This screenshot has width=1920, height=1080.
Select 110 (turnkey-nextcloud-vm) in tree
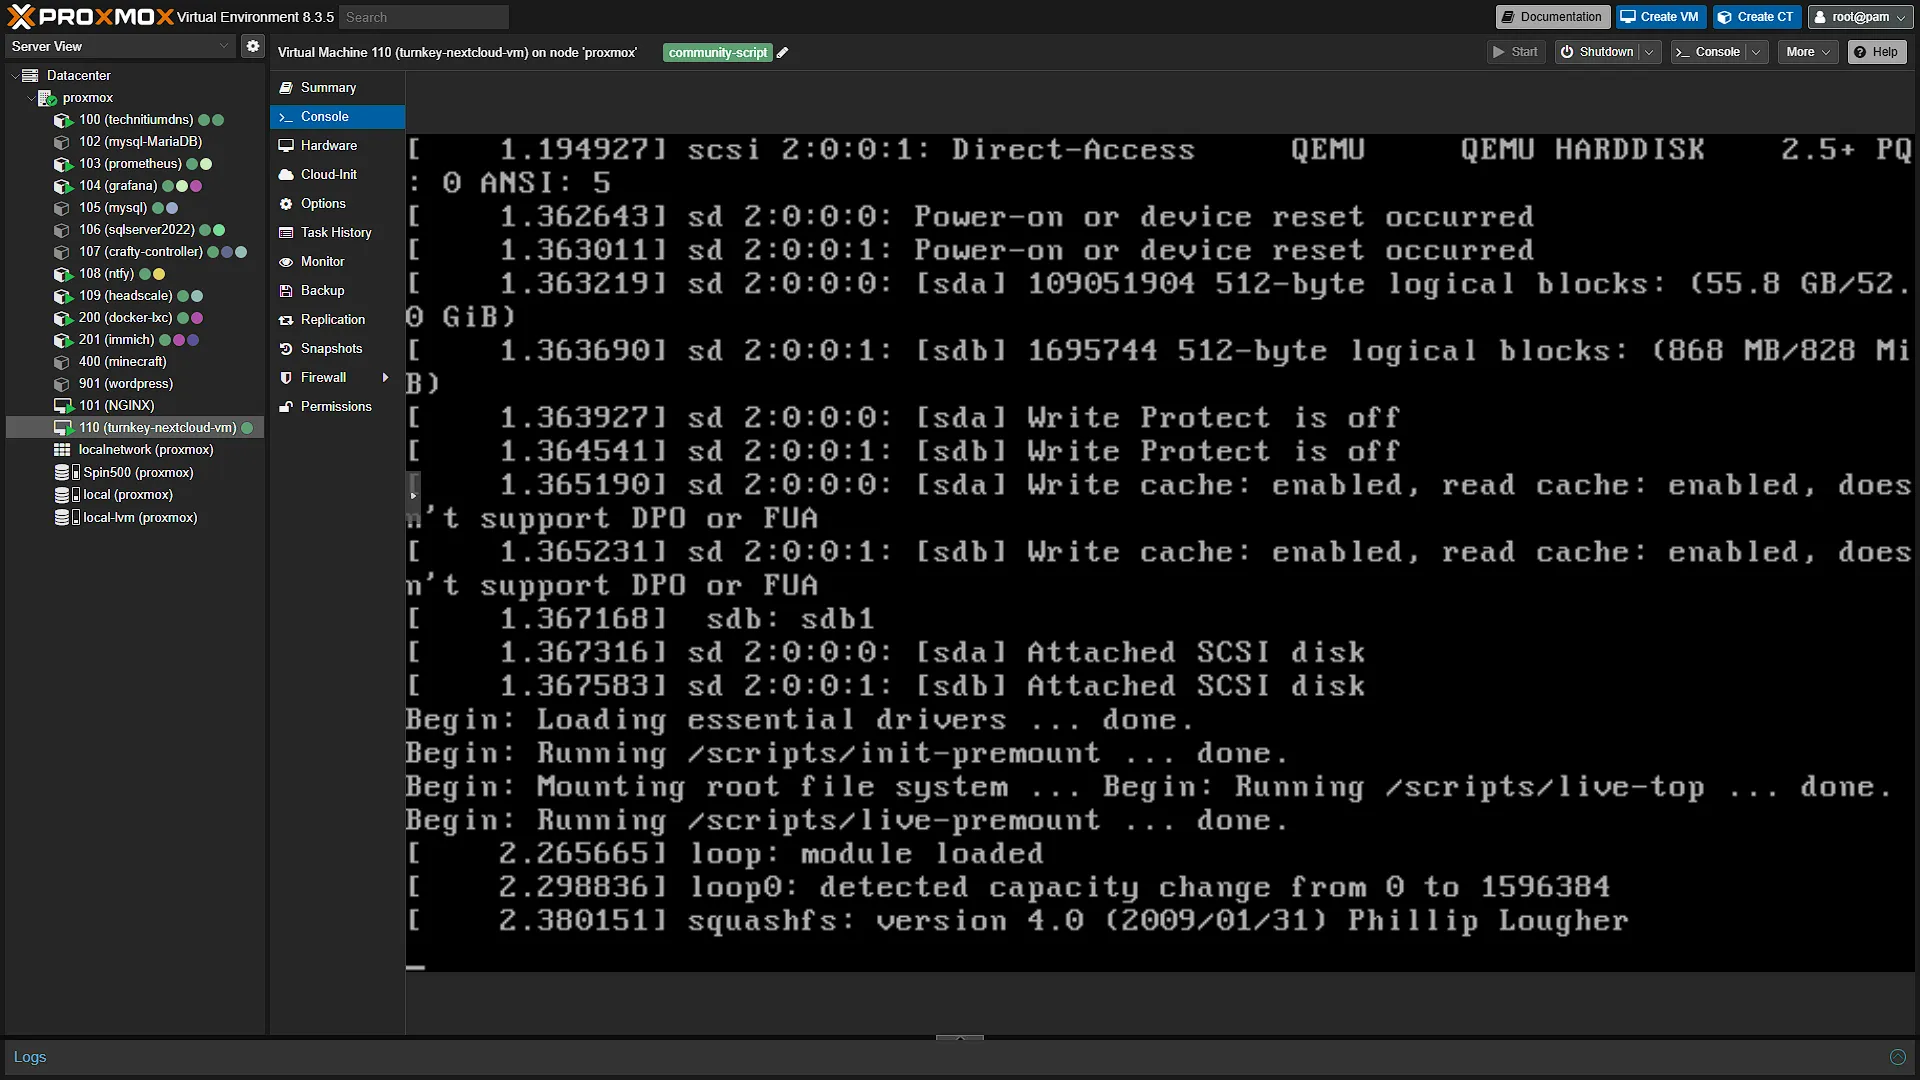pyautogui.click(x=135, y=428)
